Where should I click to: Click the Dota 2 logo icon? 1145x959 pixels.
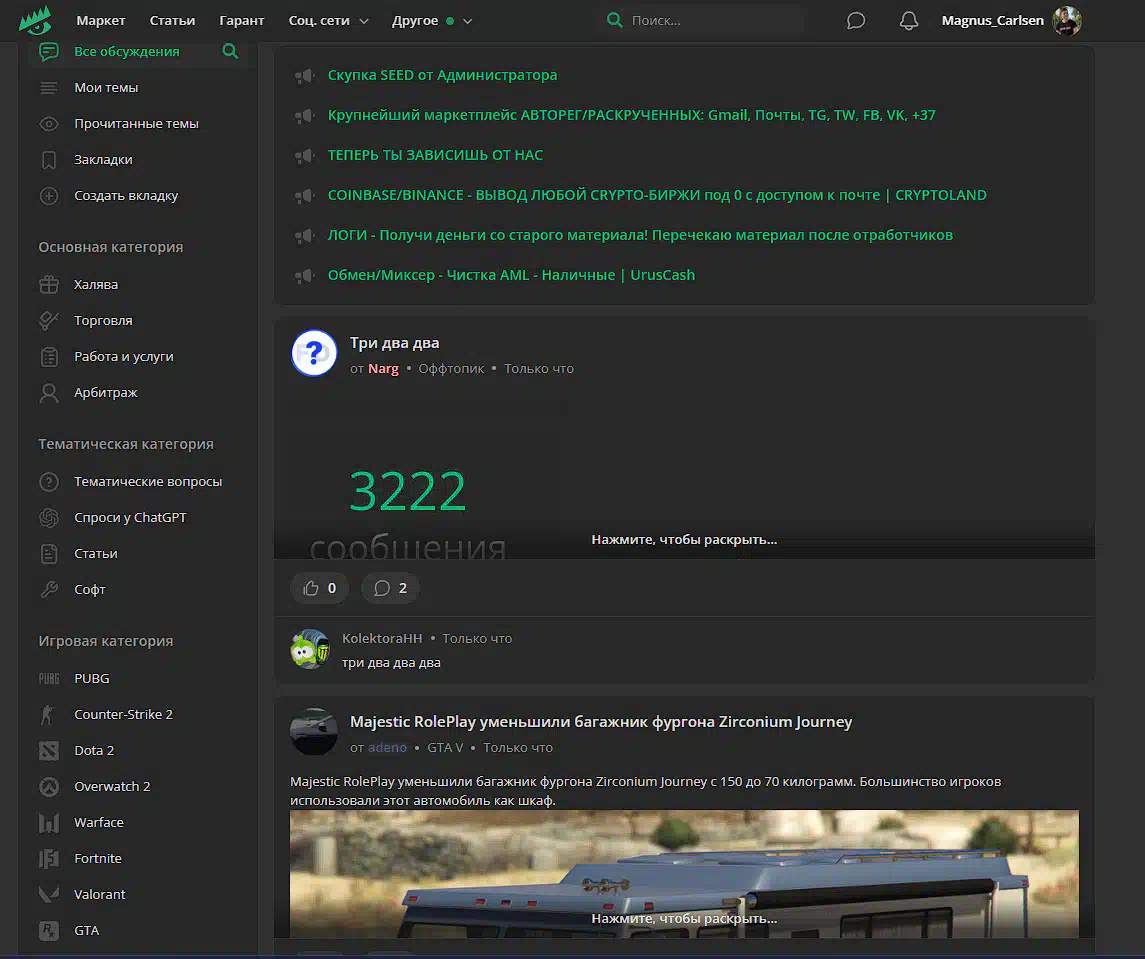(x=49, y=750)
